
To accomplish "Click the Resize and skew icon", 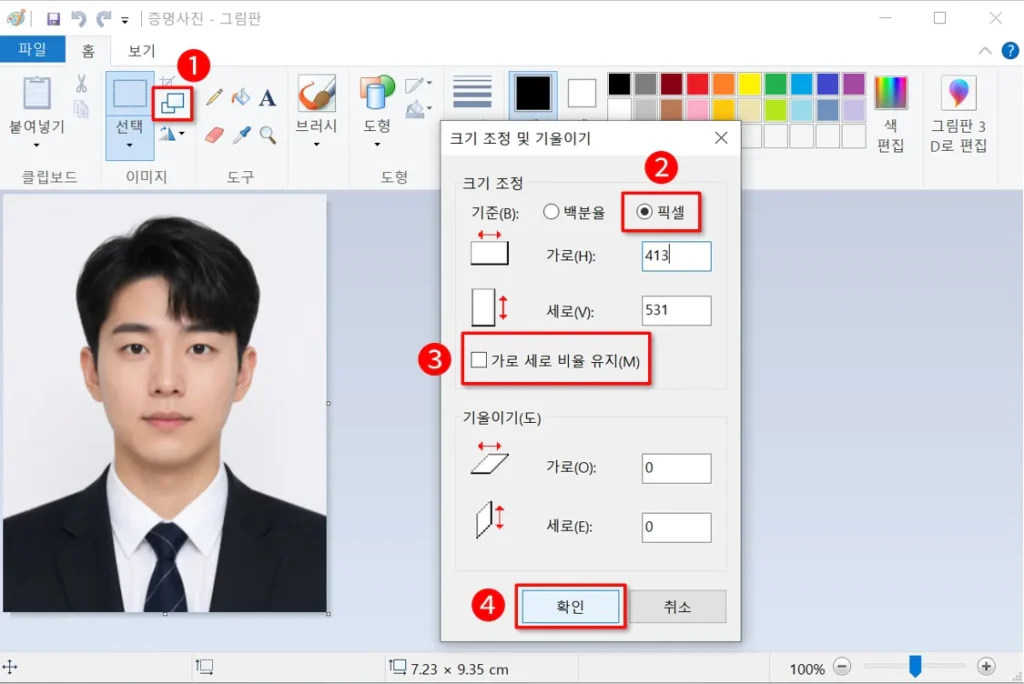I will pos(172,103).
